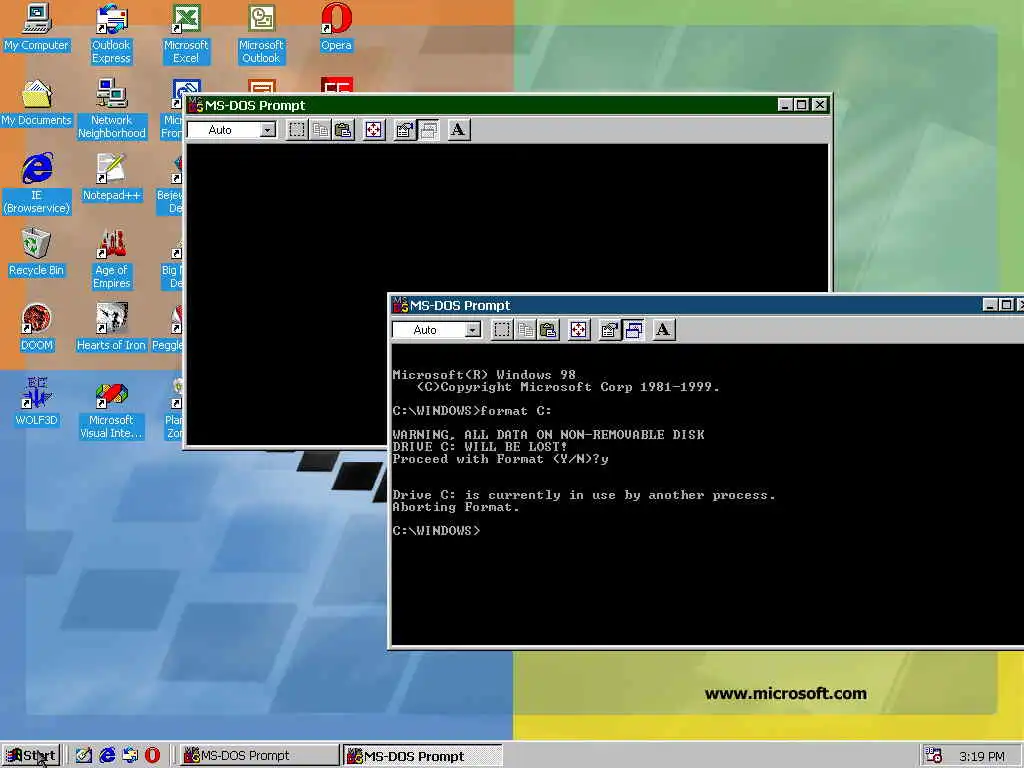Screen dimensions: 1024x768
Task: Launch Opera from quick launch bar
Action: coord(152,756)
